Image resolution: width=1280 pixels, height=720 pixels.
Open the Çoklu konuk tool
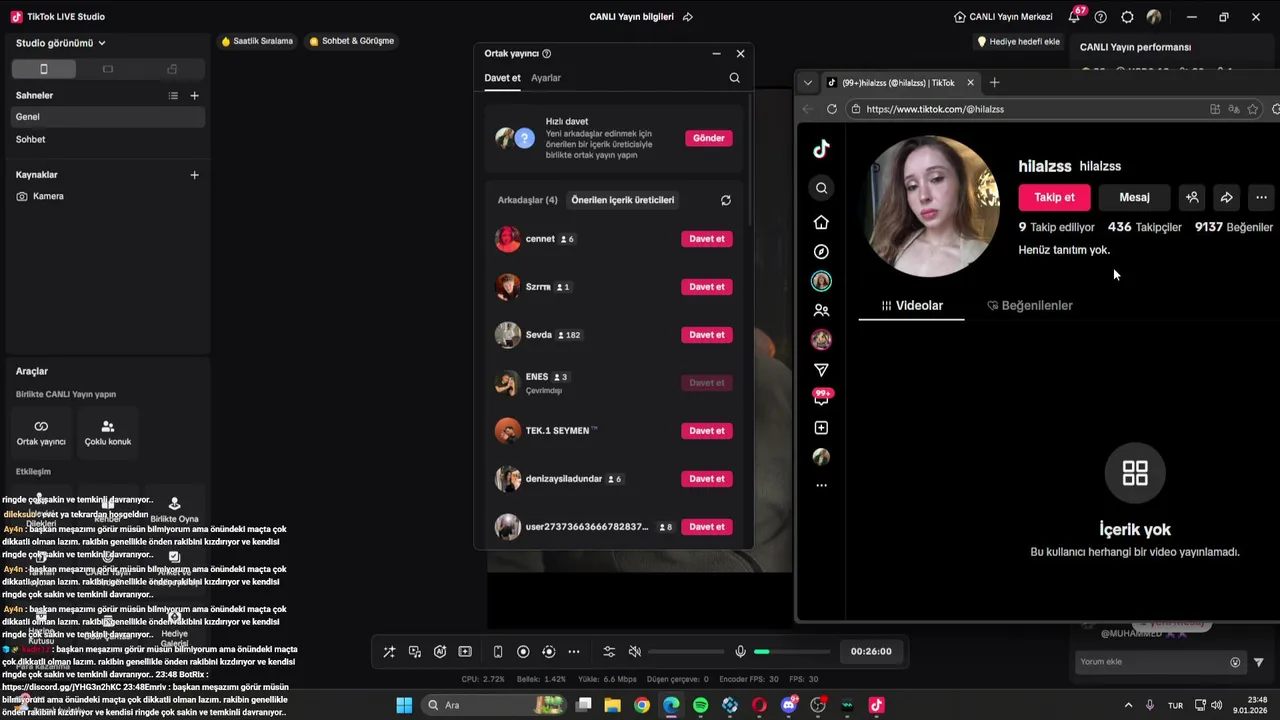(x=108, y=433)
